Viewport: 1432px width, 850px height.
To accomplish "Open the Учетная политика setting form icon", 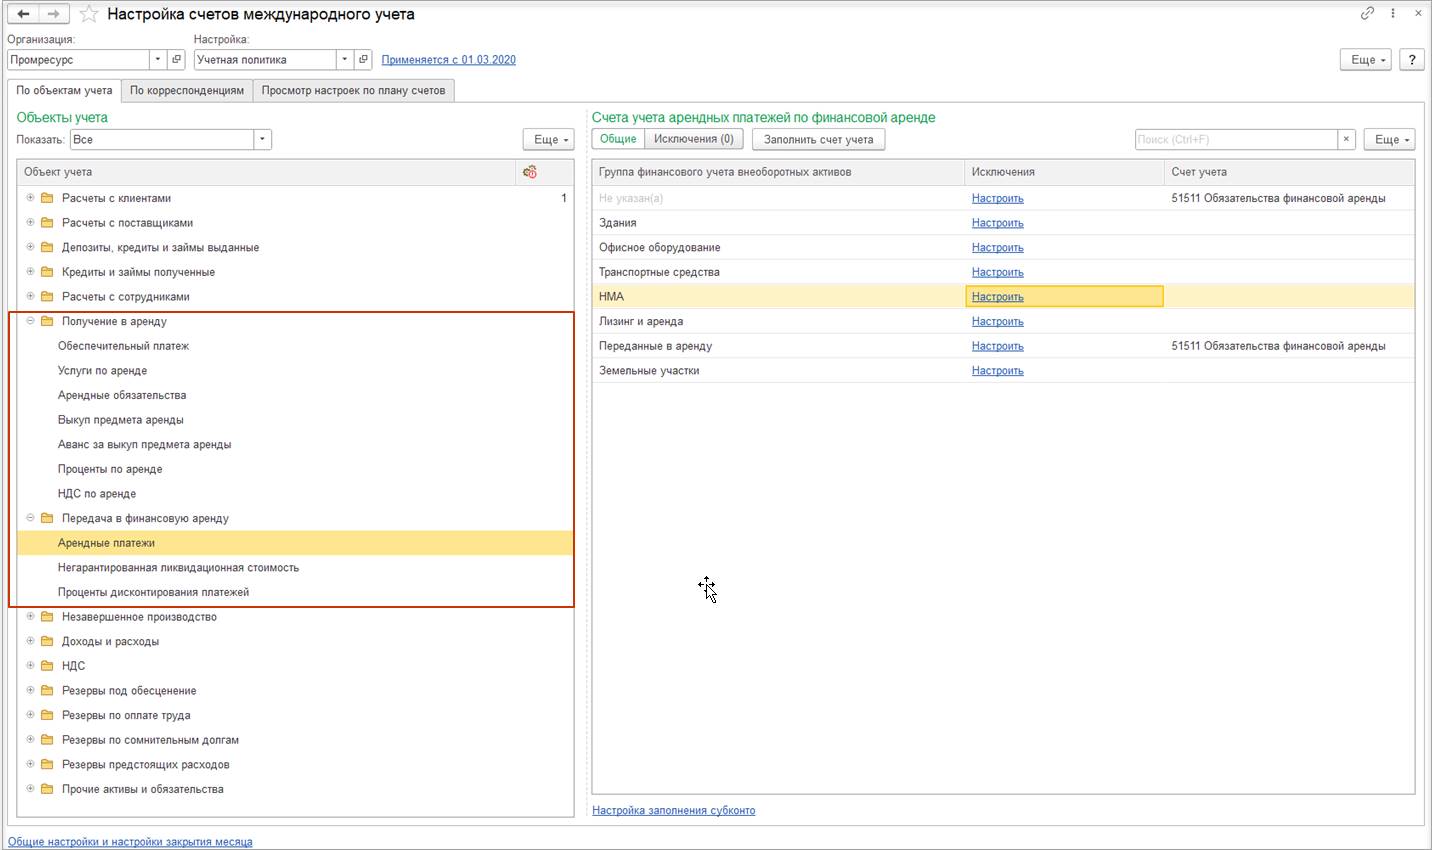I will coord(363,60).
